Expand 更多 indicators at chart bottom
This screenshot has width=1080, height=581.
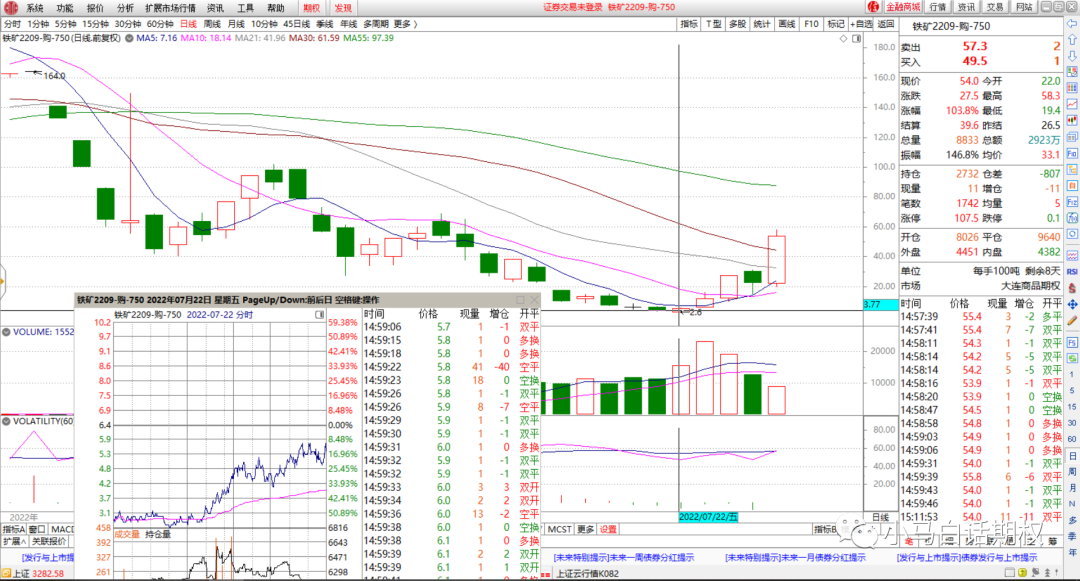click(x=586, y=529)
